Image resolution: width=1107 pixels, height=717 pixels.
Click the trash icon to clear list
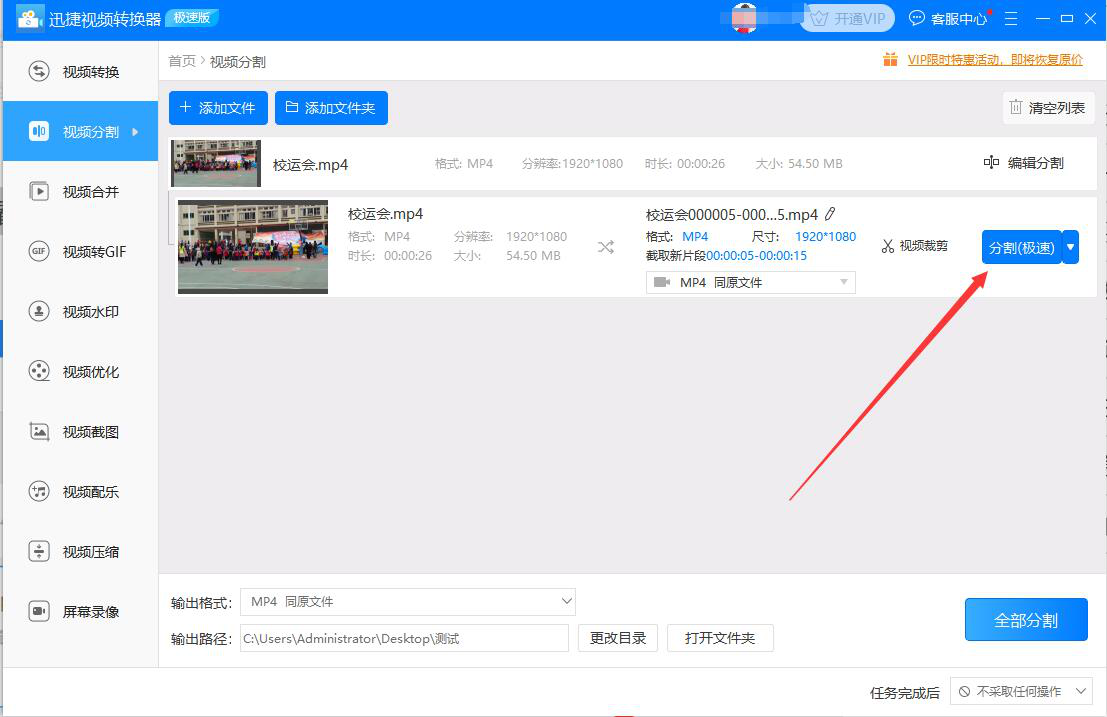[x=1016, y=108]
